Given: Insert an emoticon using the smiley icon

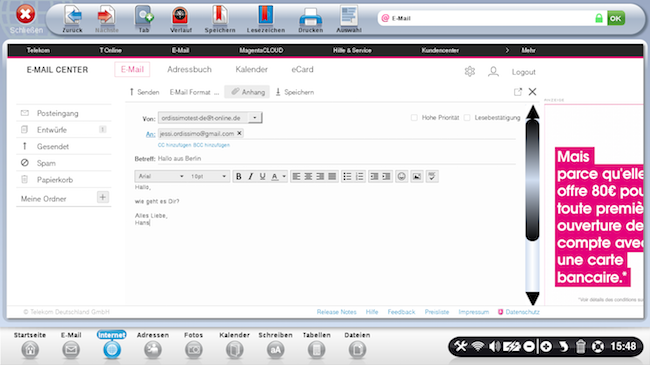Looking at the screenshot, I should click(401, 177).
